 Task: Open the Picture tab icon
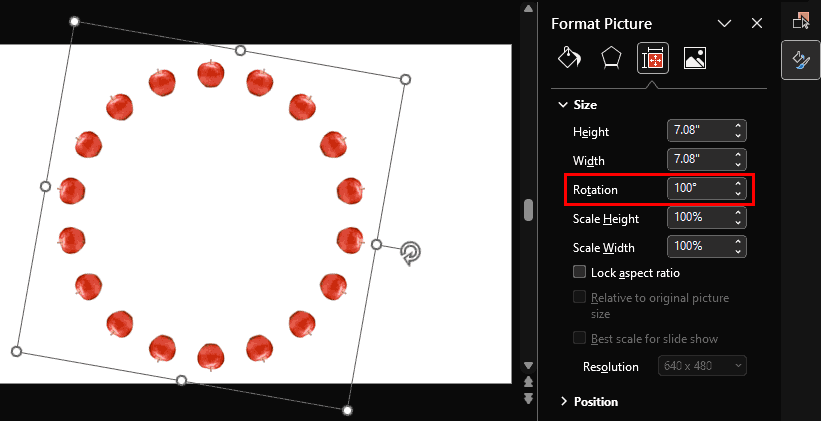coord(695,58)
